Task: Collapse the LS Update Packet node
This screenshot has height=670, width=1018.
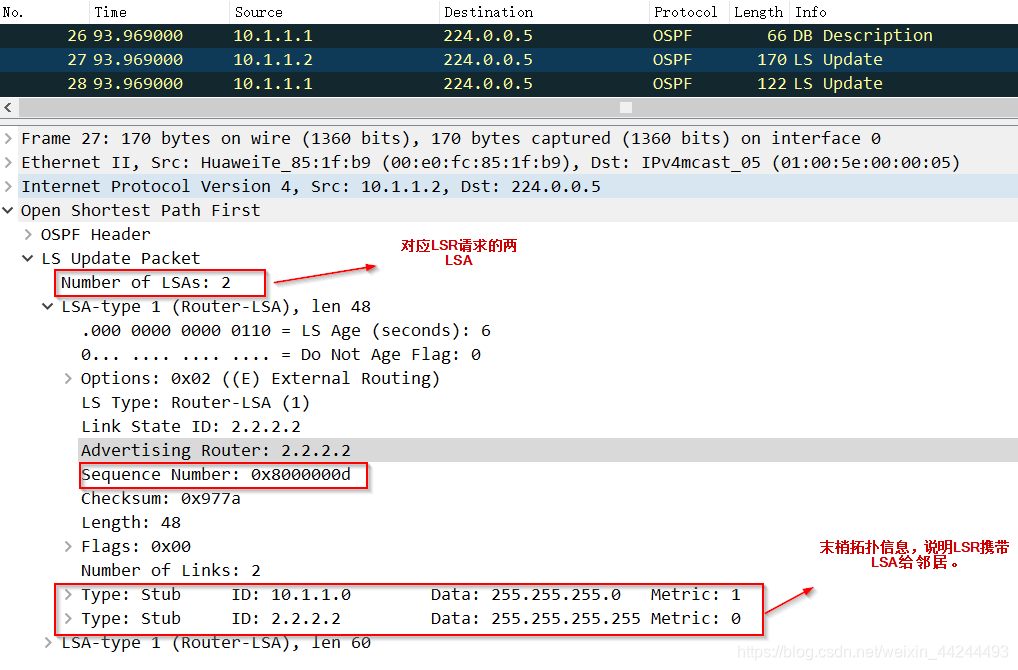Action: (28, 258)
